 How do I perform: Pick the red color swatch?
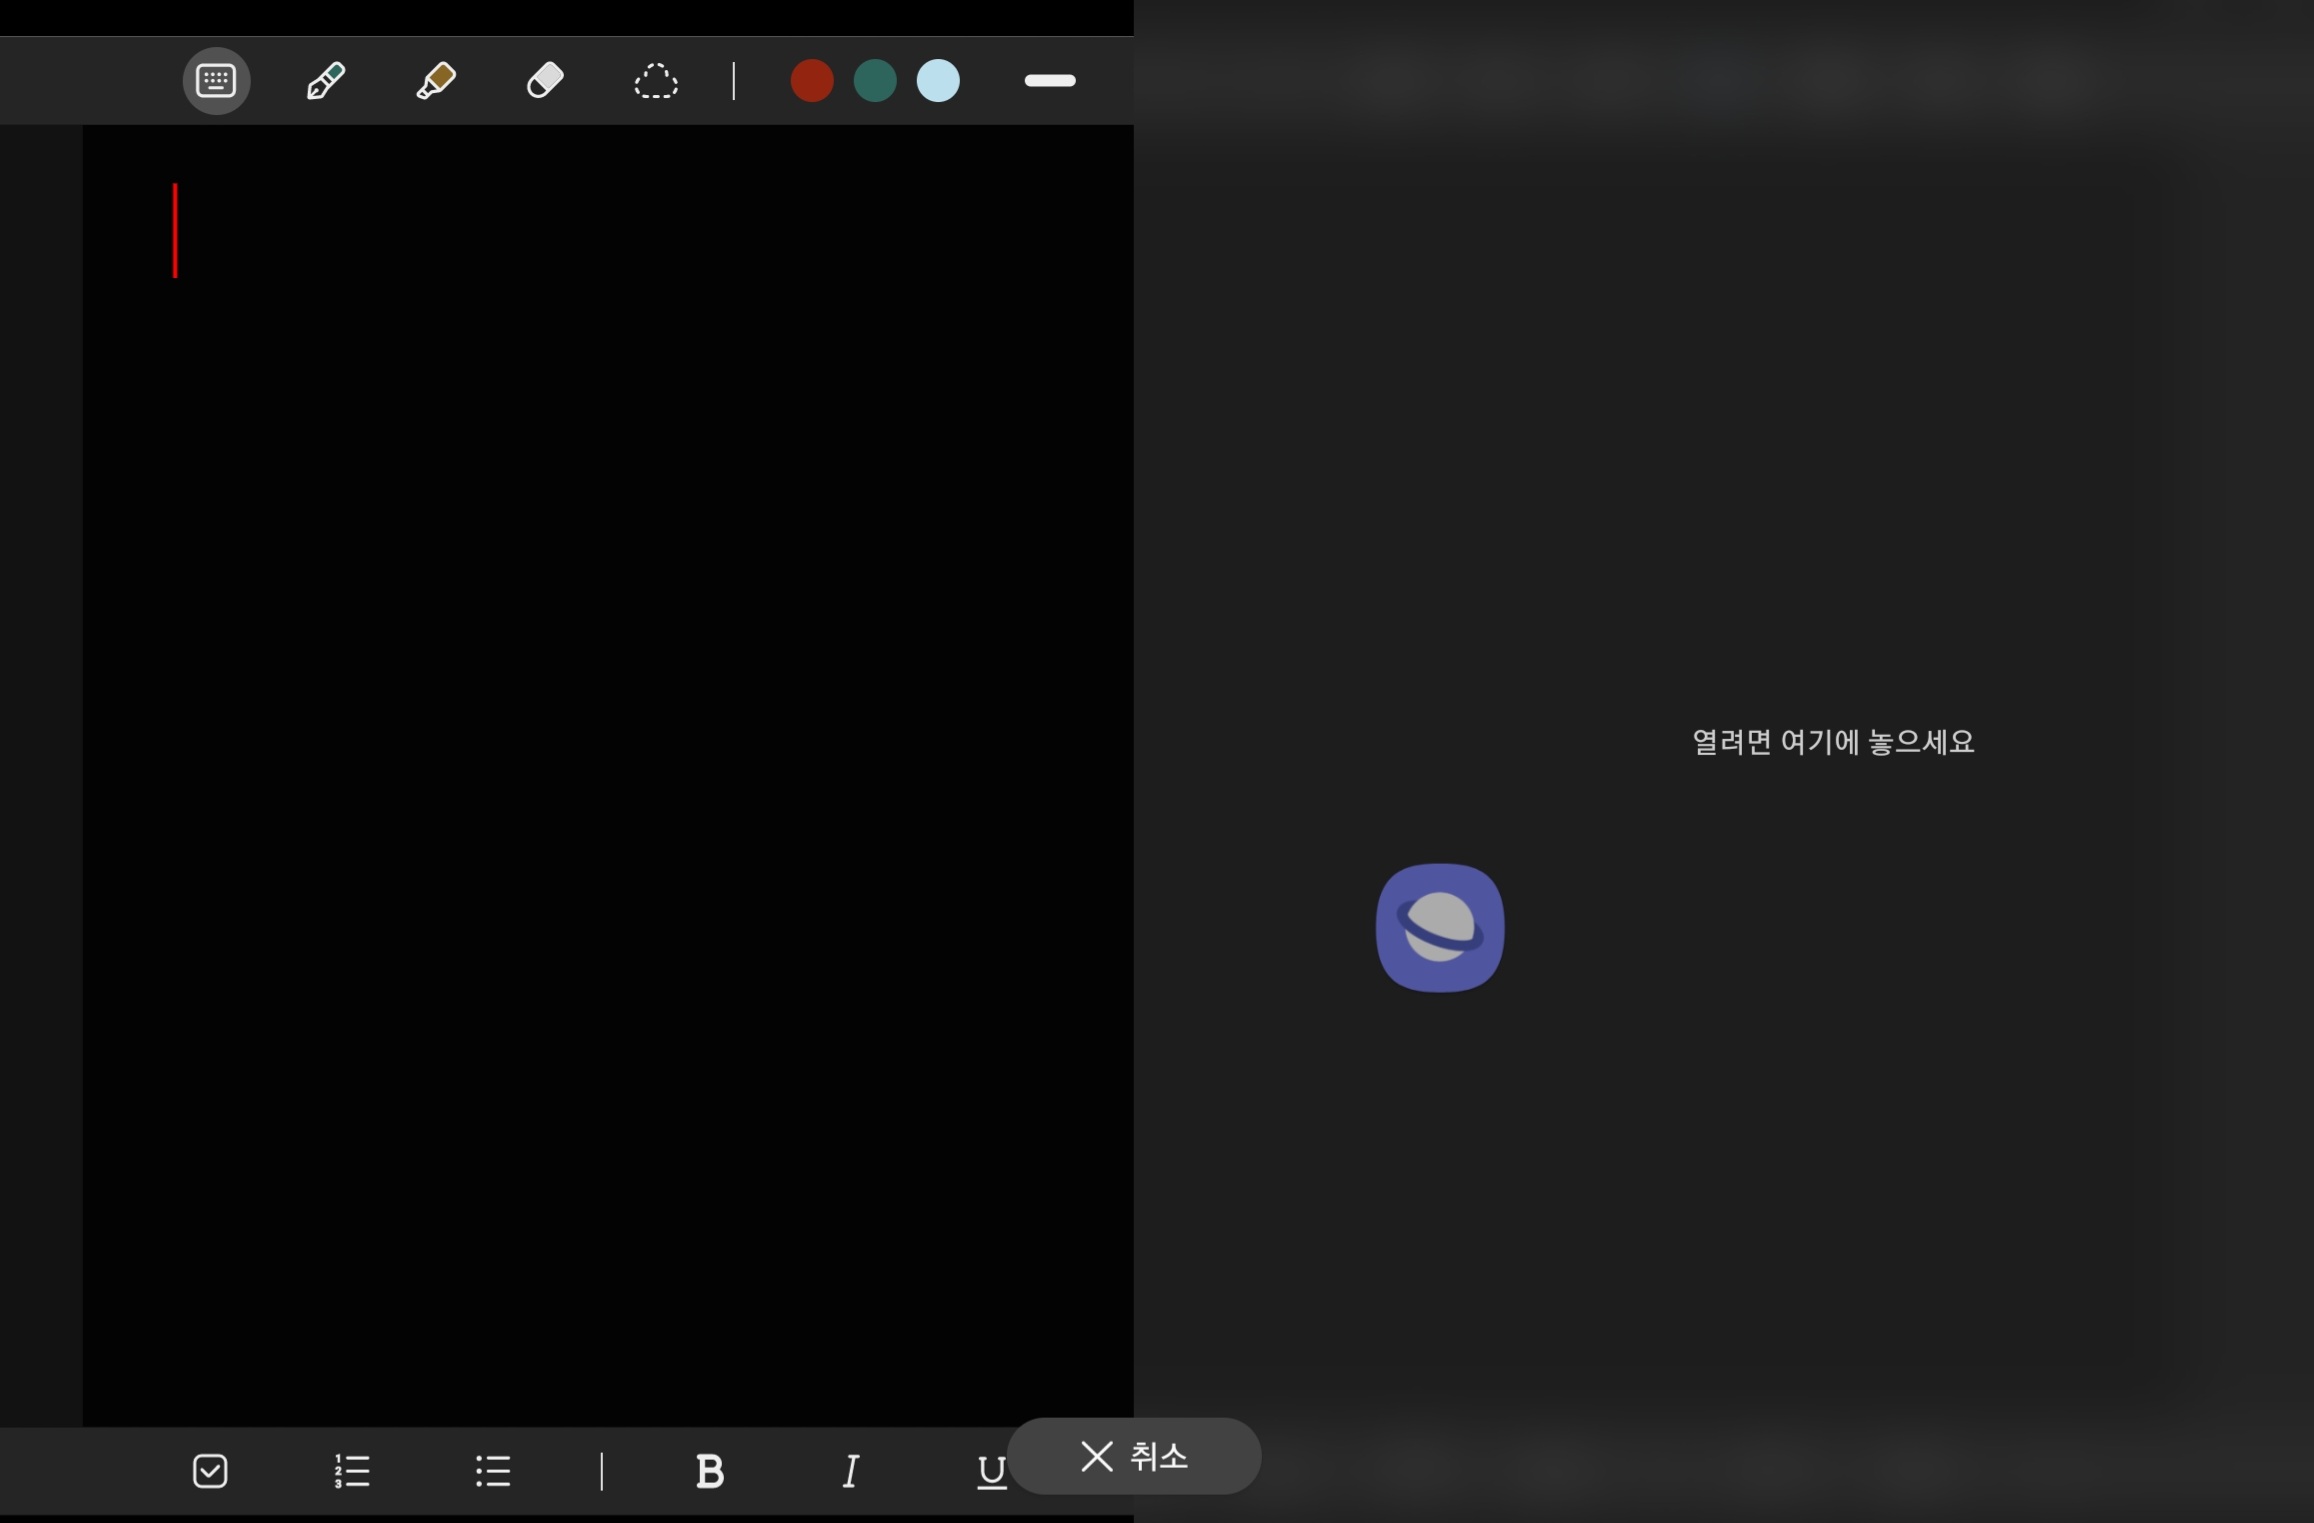pyautogui.click(x=811, y=81)
